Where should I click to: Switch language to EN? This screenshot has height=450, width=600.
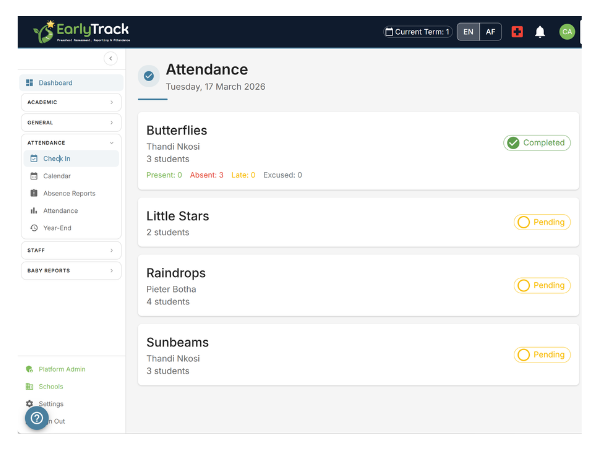[468, 32]
